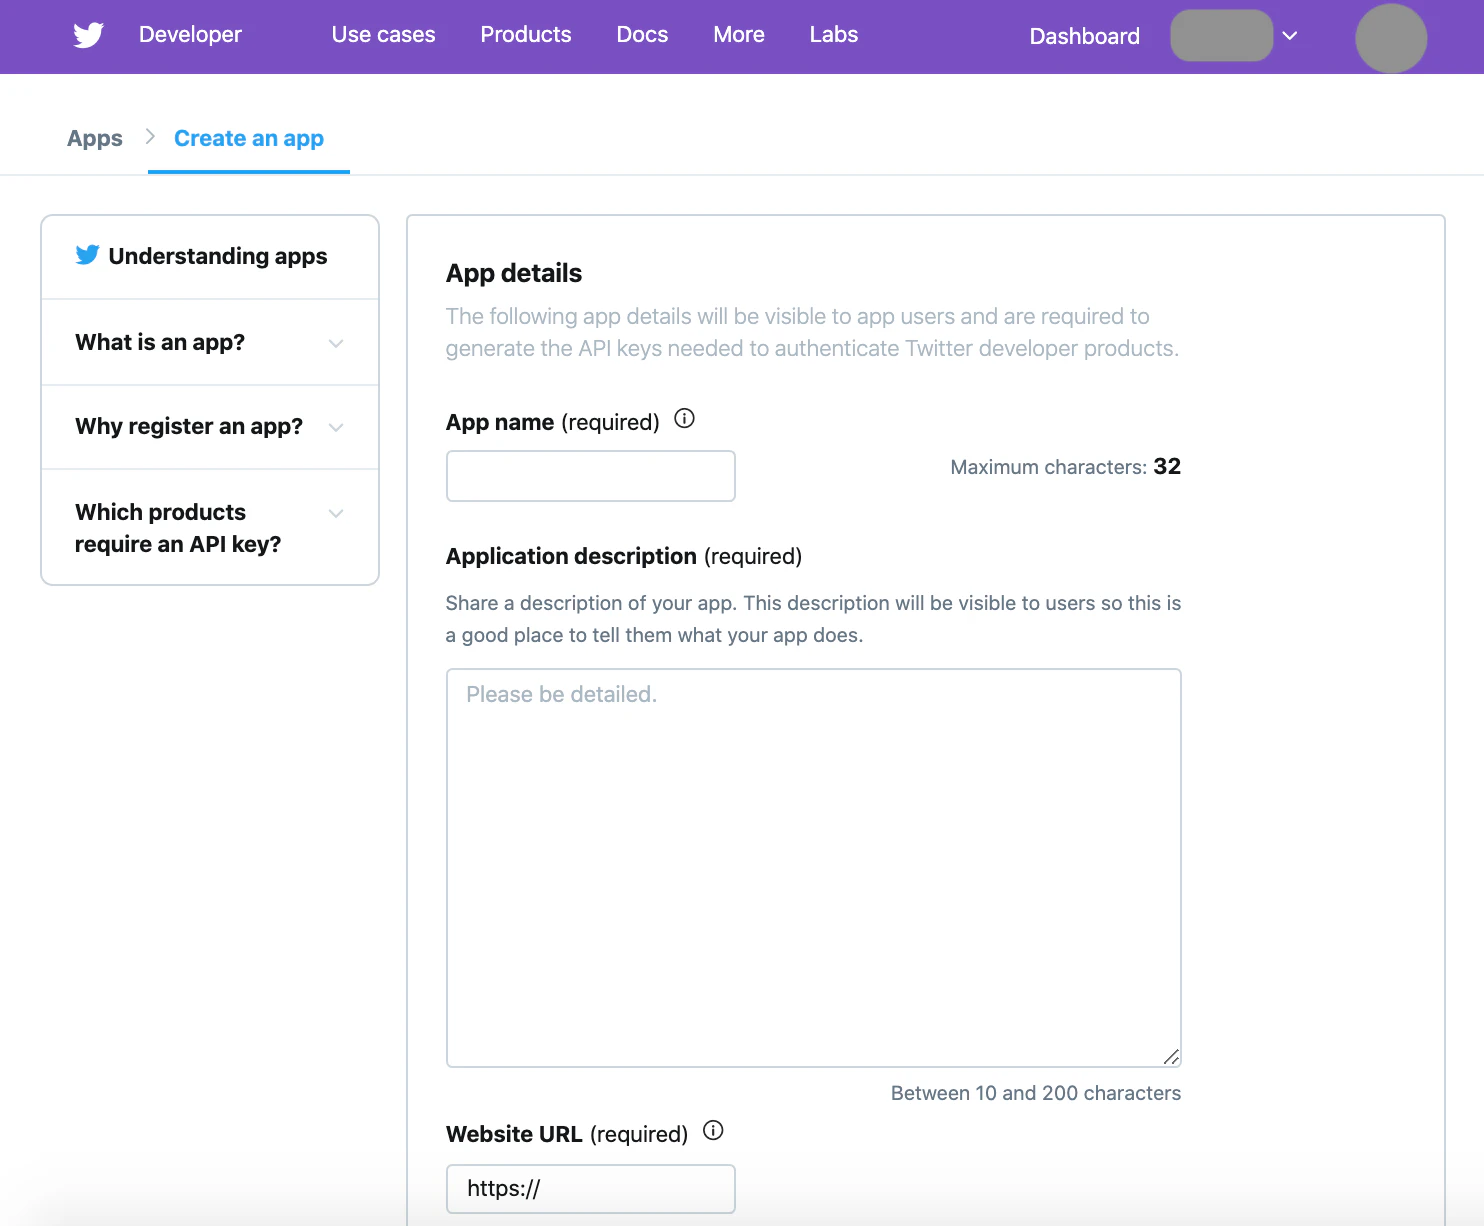Expand the "Why register an app?" section
This screenshot has width=1484, height=1226.
(210, 427)
